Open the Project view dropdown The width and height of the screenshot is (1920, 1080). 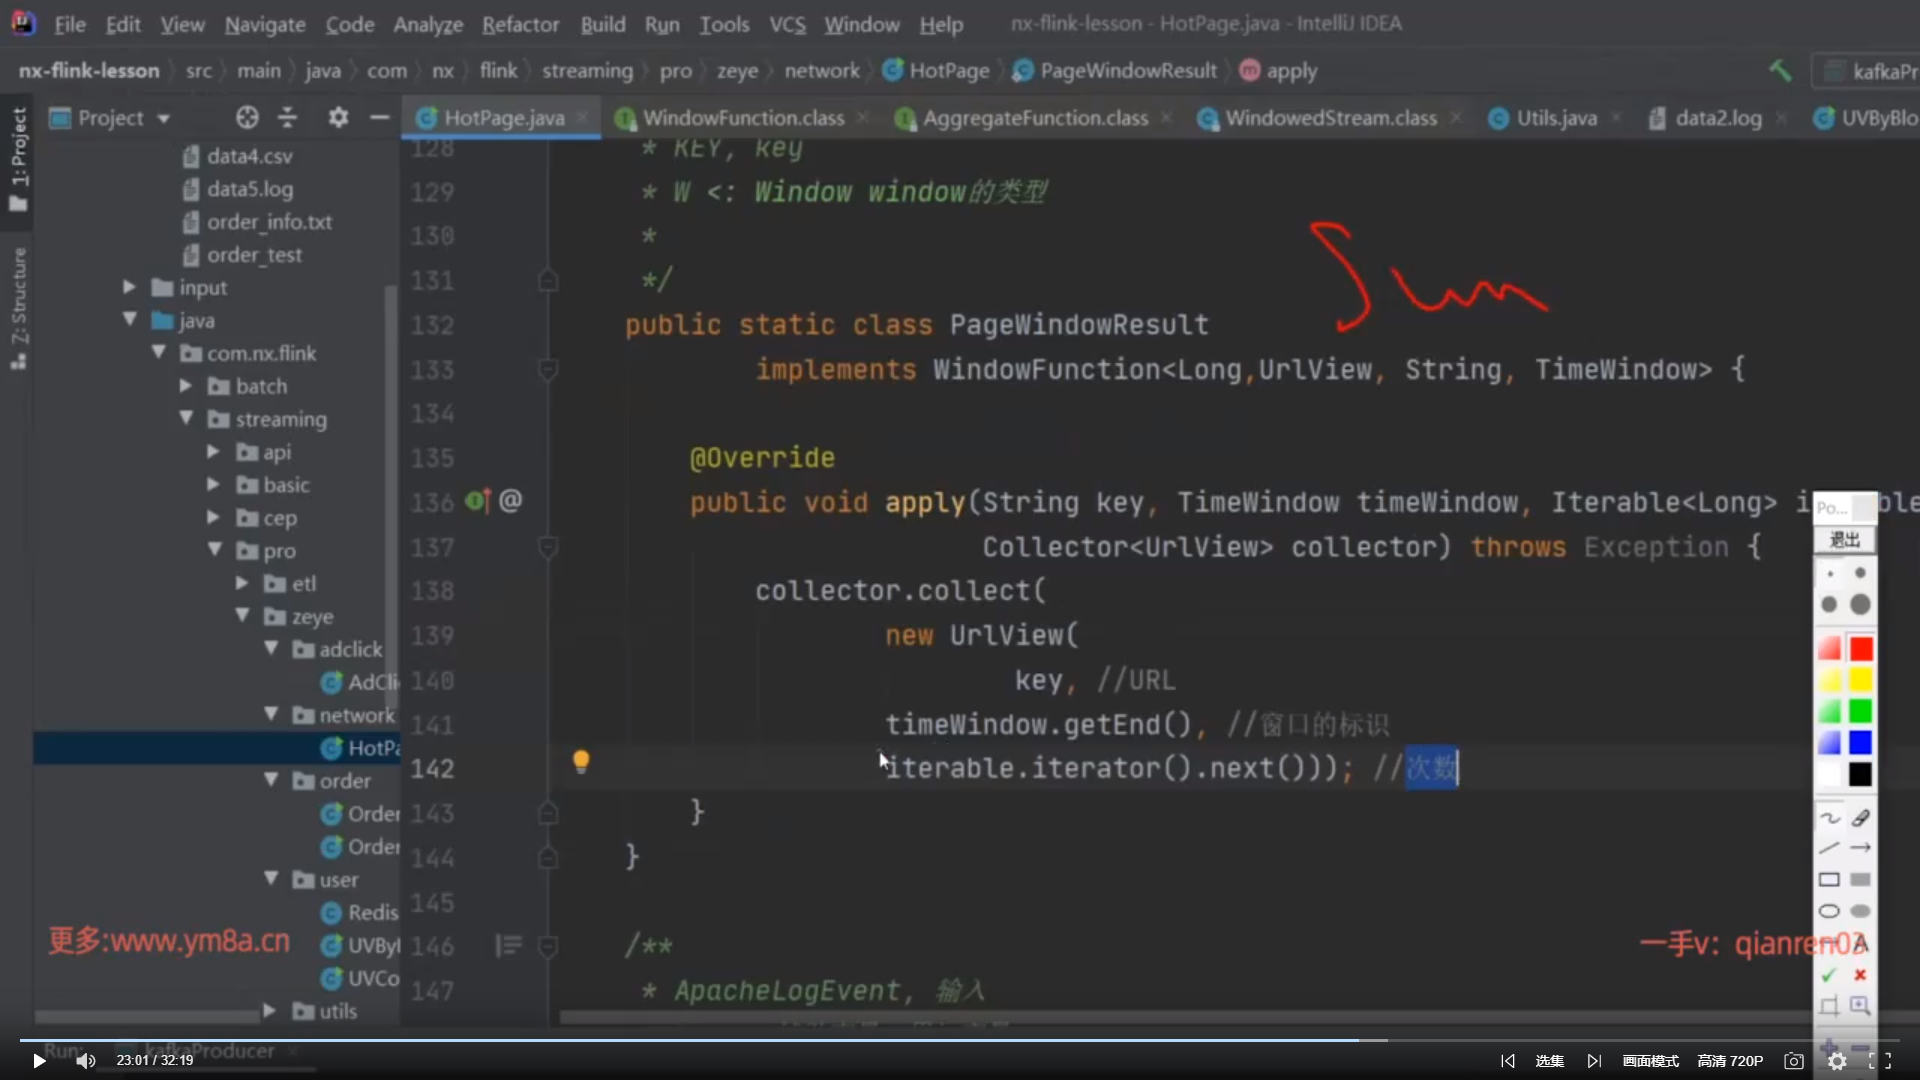click(x=163, y=118)
